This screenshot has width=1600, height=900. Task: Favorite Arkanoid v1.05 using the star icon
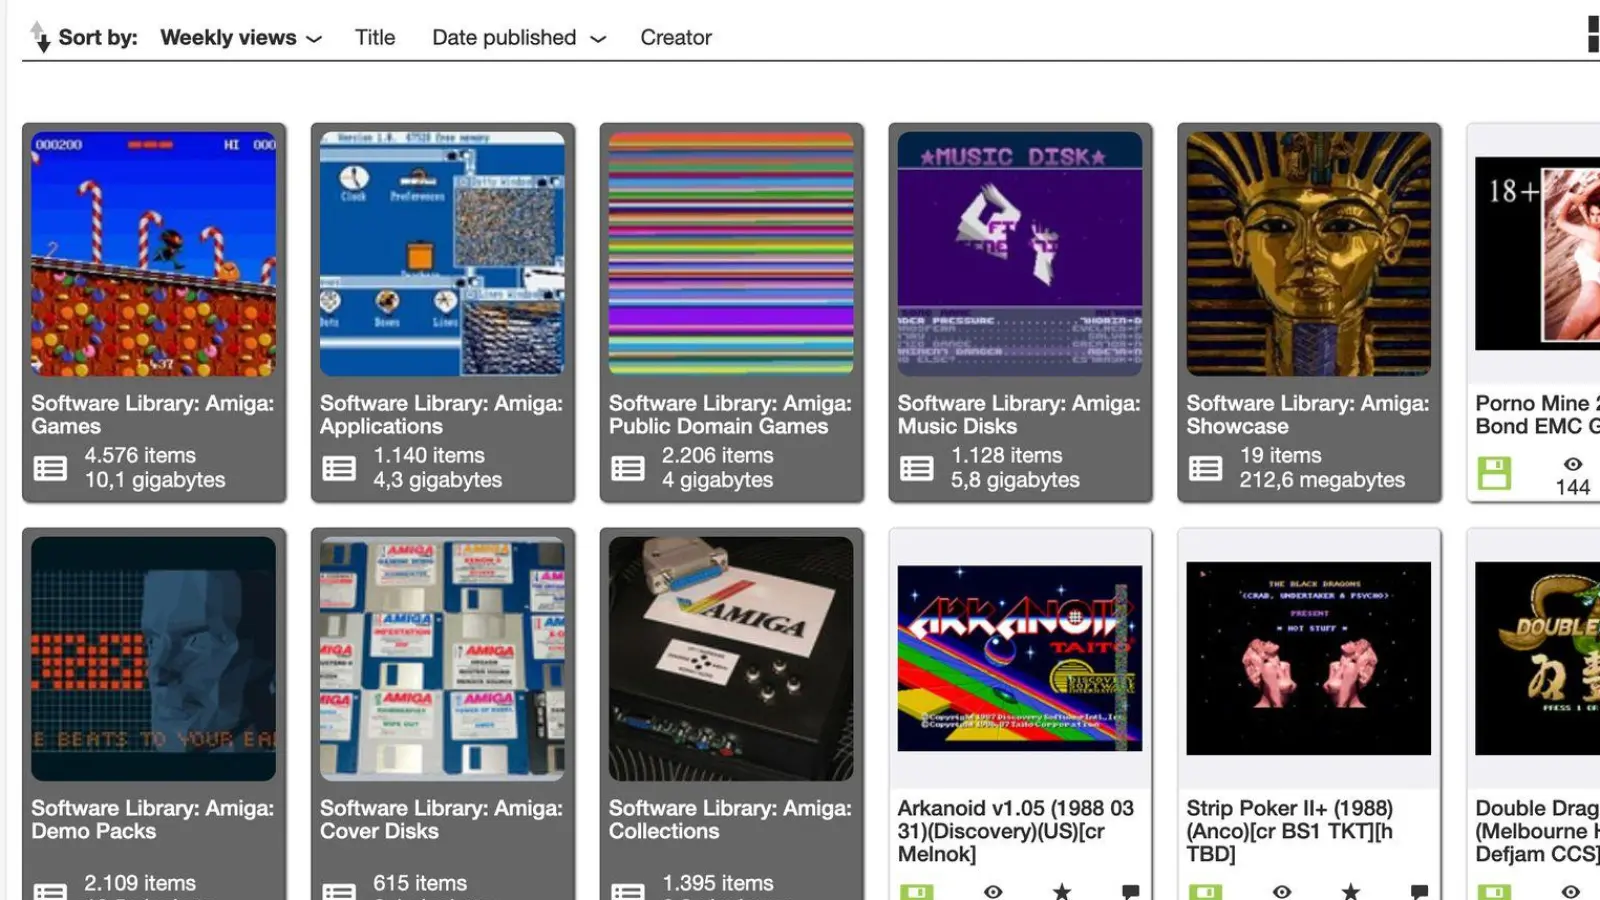click(x=1062, y=891)
